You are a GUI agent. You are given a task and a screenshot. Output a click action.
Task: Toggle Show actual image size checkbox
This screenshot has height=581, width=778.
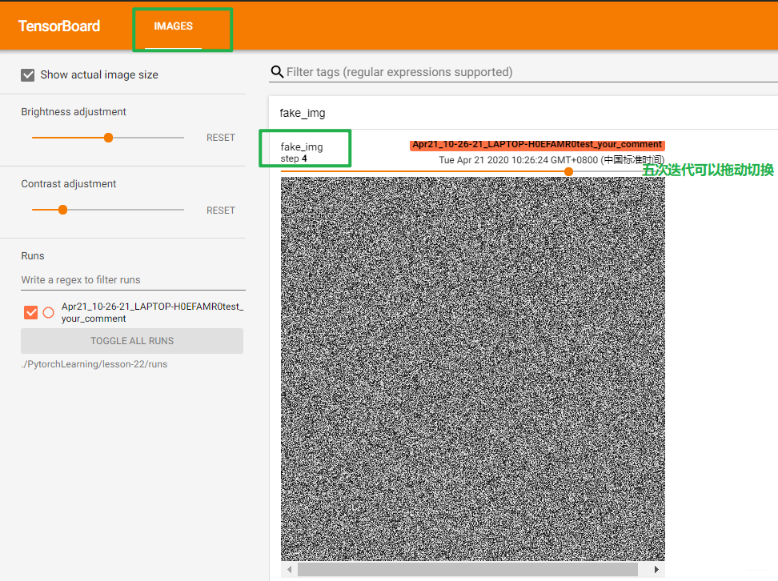click(28, 75)
